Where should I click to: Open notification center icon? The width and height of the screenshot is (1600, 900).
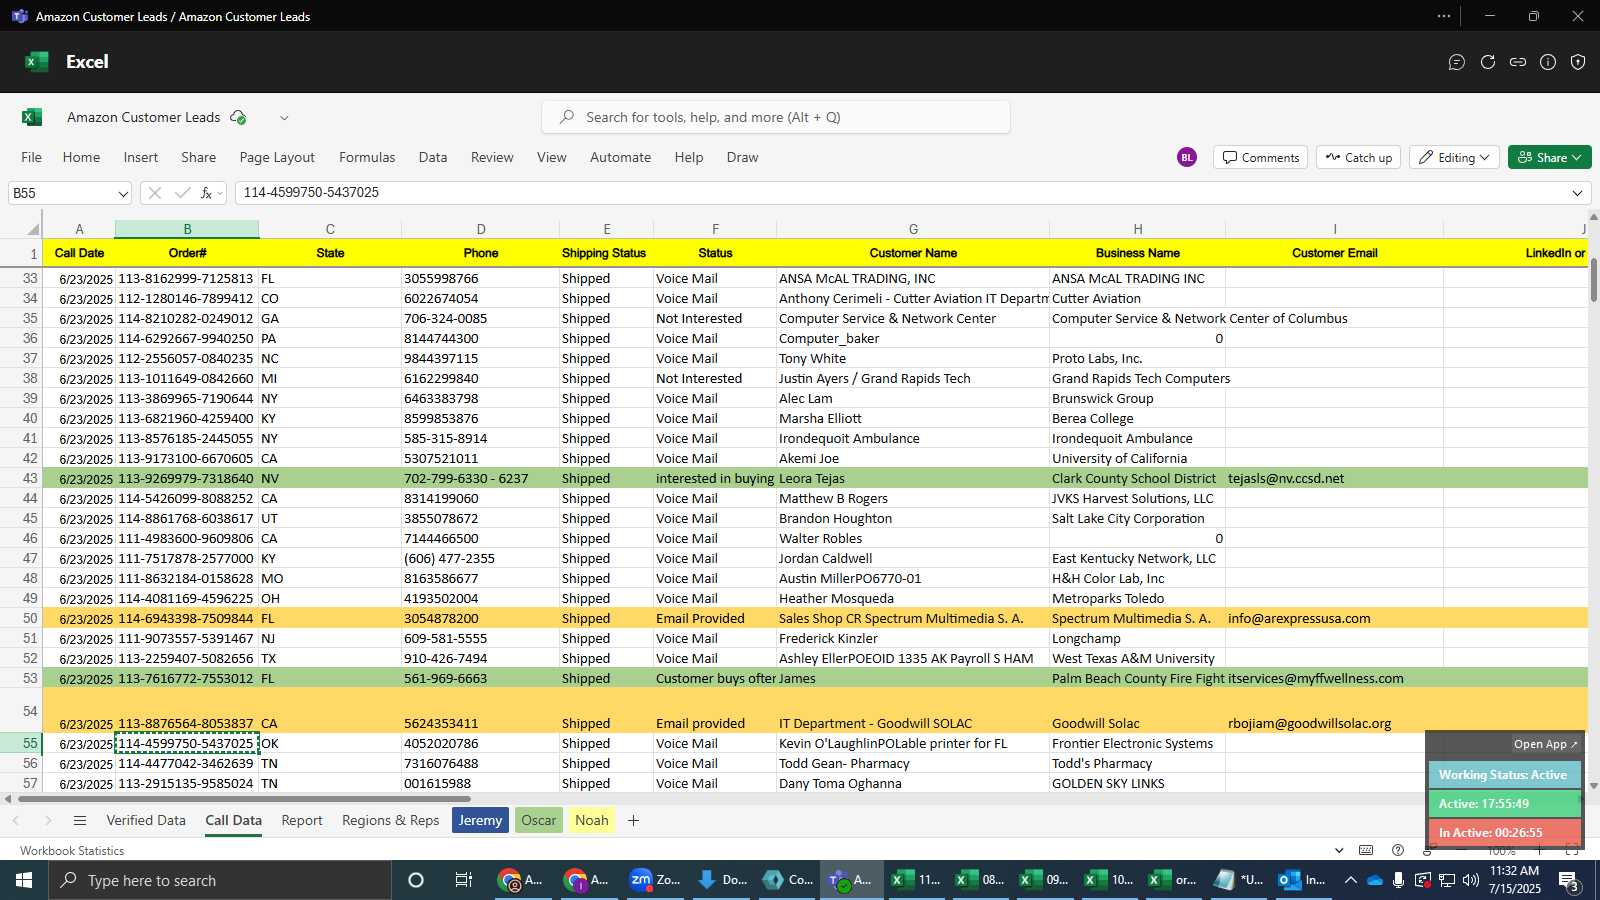point(1569,880)
